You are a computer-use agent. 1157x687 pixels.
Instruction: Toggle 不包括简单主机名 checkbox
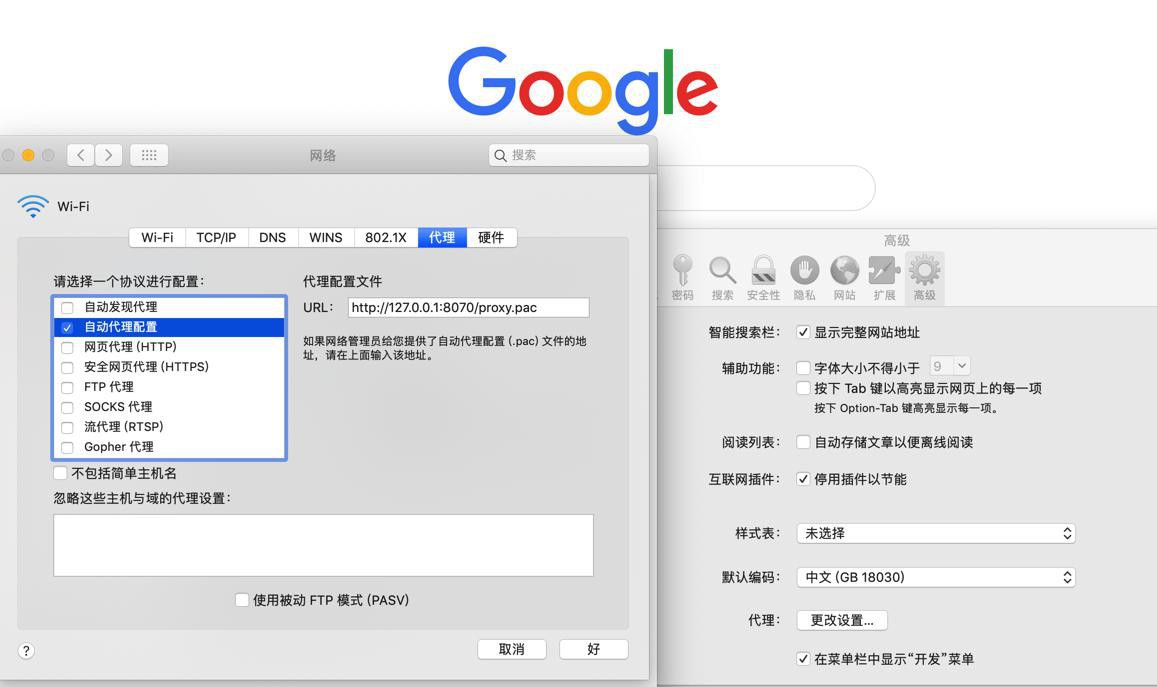pos(61,473)
